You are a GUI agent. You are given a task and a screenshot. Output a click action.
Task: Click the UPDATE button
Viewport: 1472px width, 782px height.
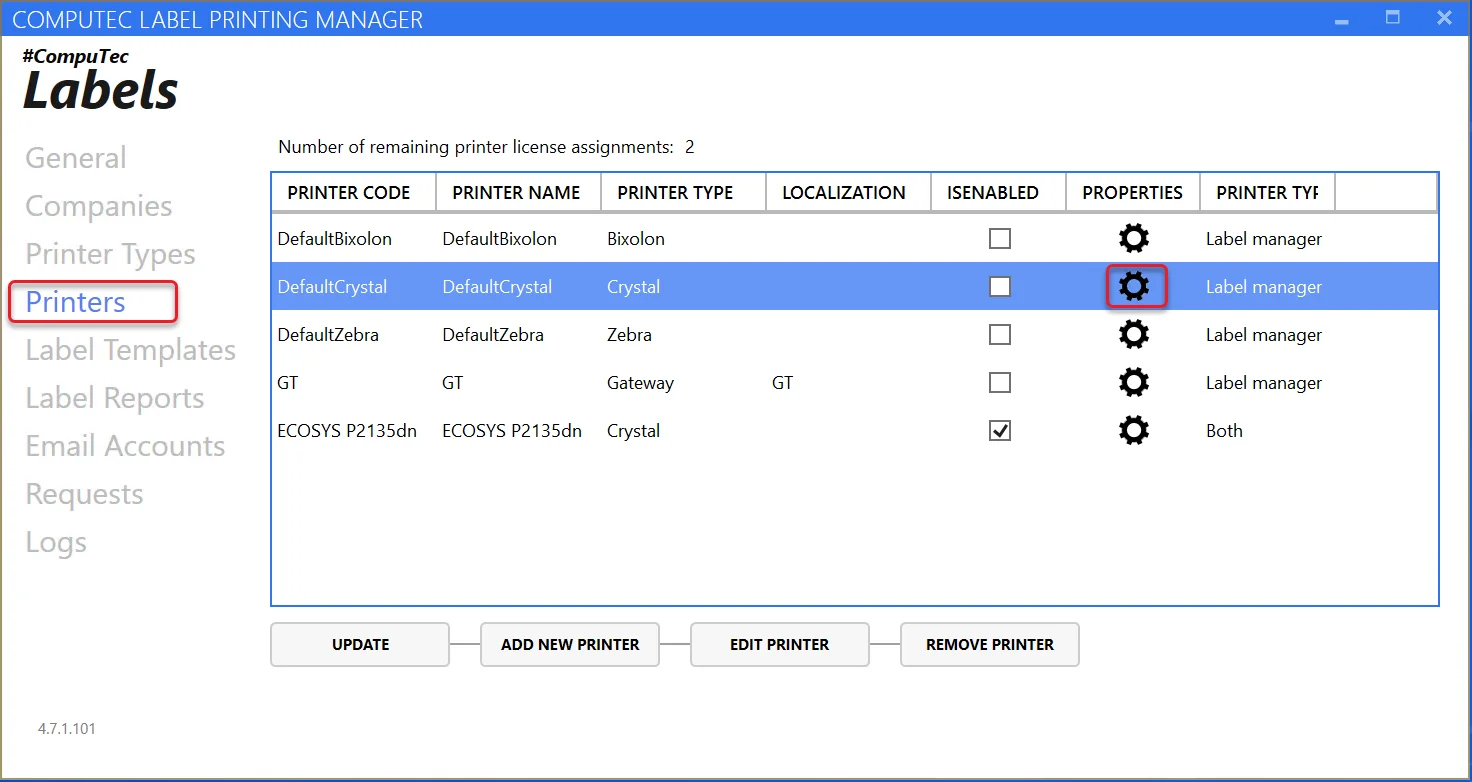pyautogui.click(x=360, y=645)
